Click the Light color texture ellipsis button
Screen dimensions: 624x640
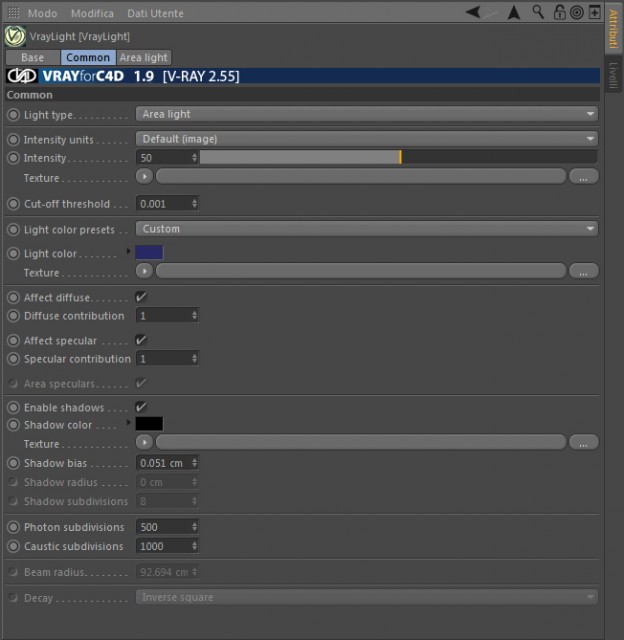coord(584,271)
